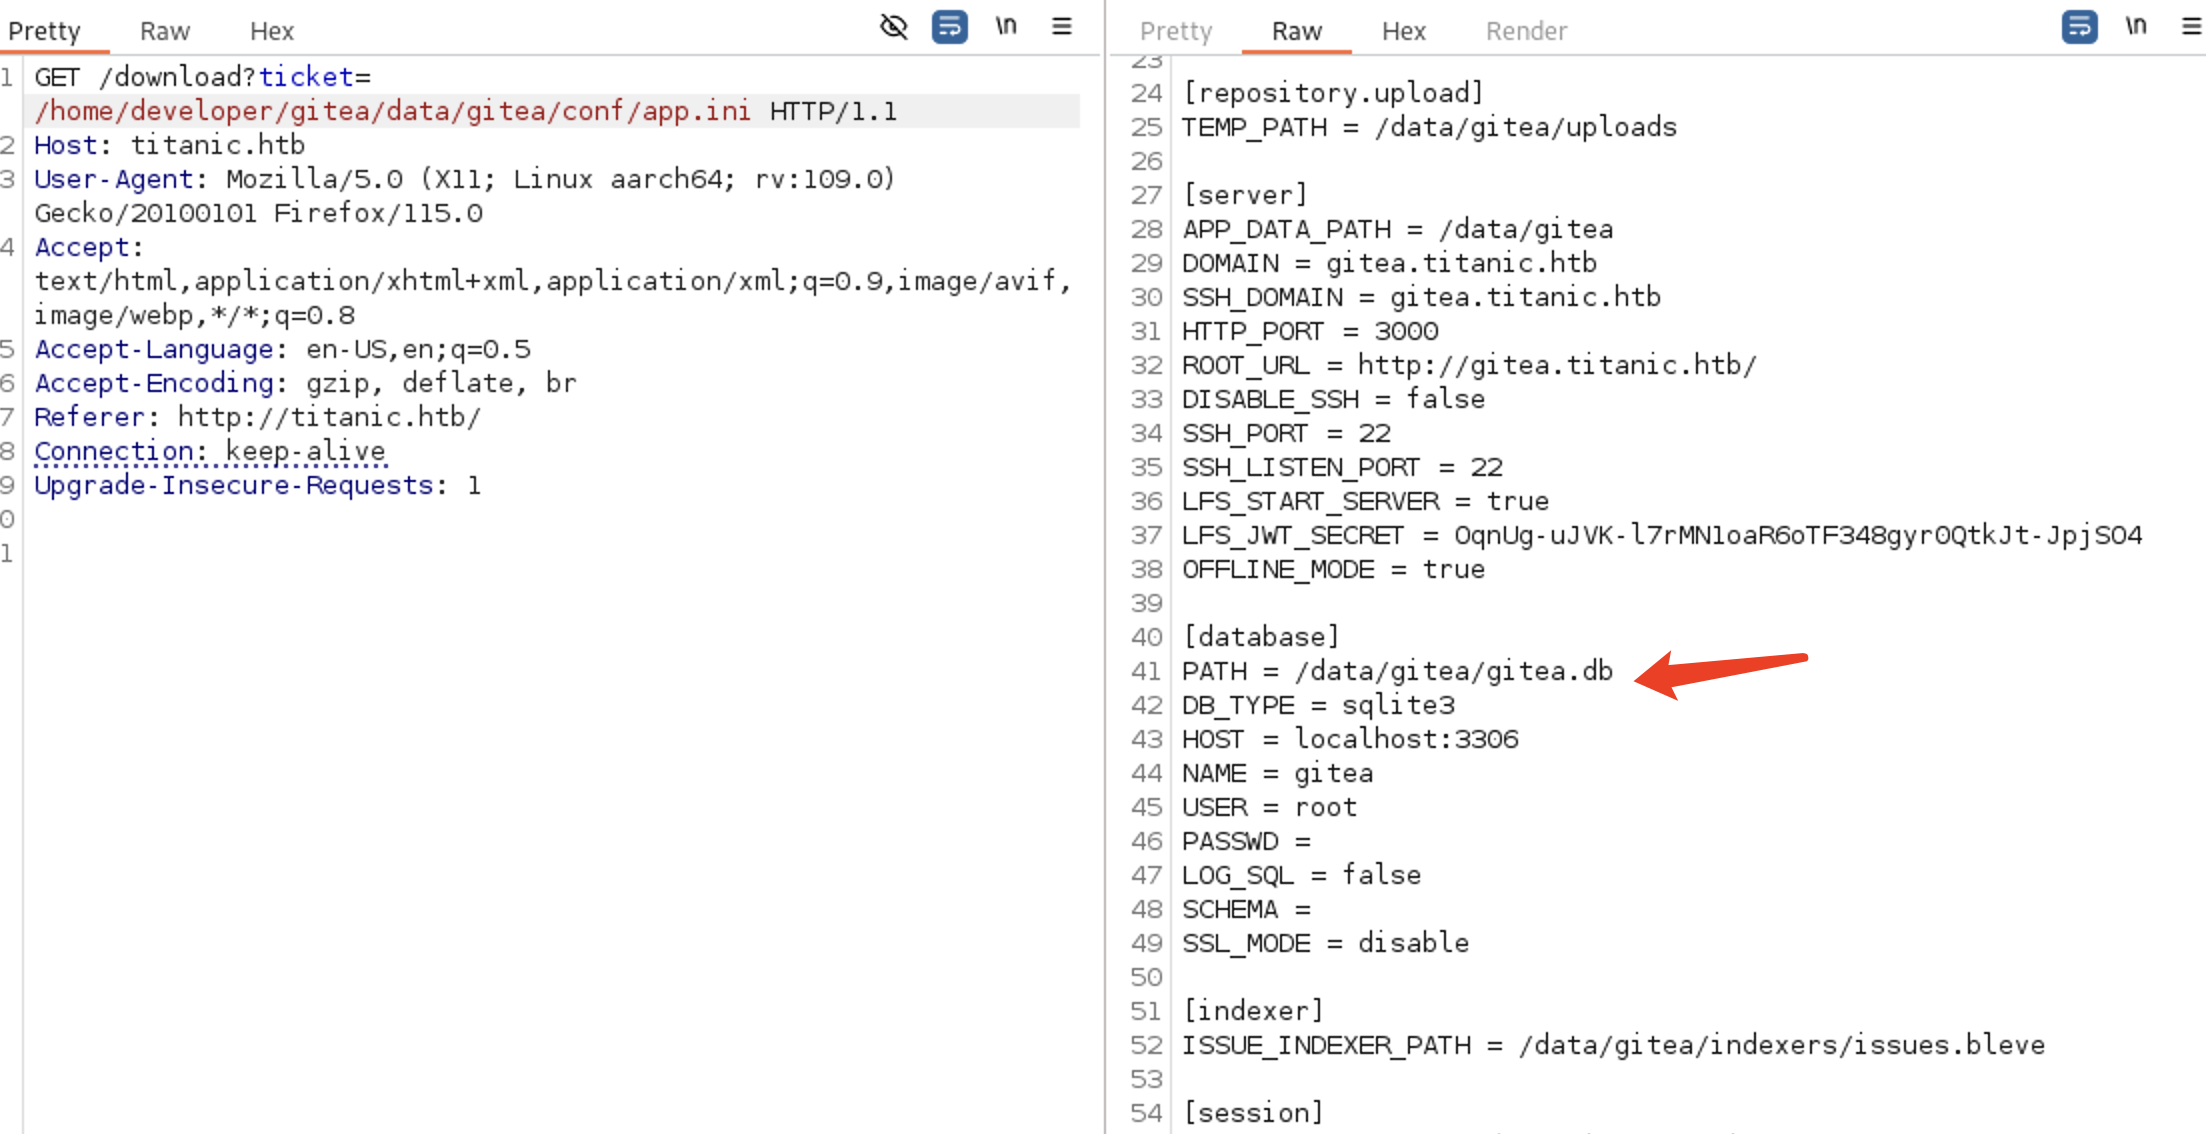The height and width of the screenshot is (1134, 2206).
Task: Open request panel Hex tab
Action: point(271,31)
